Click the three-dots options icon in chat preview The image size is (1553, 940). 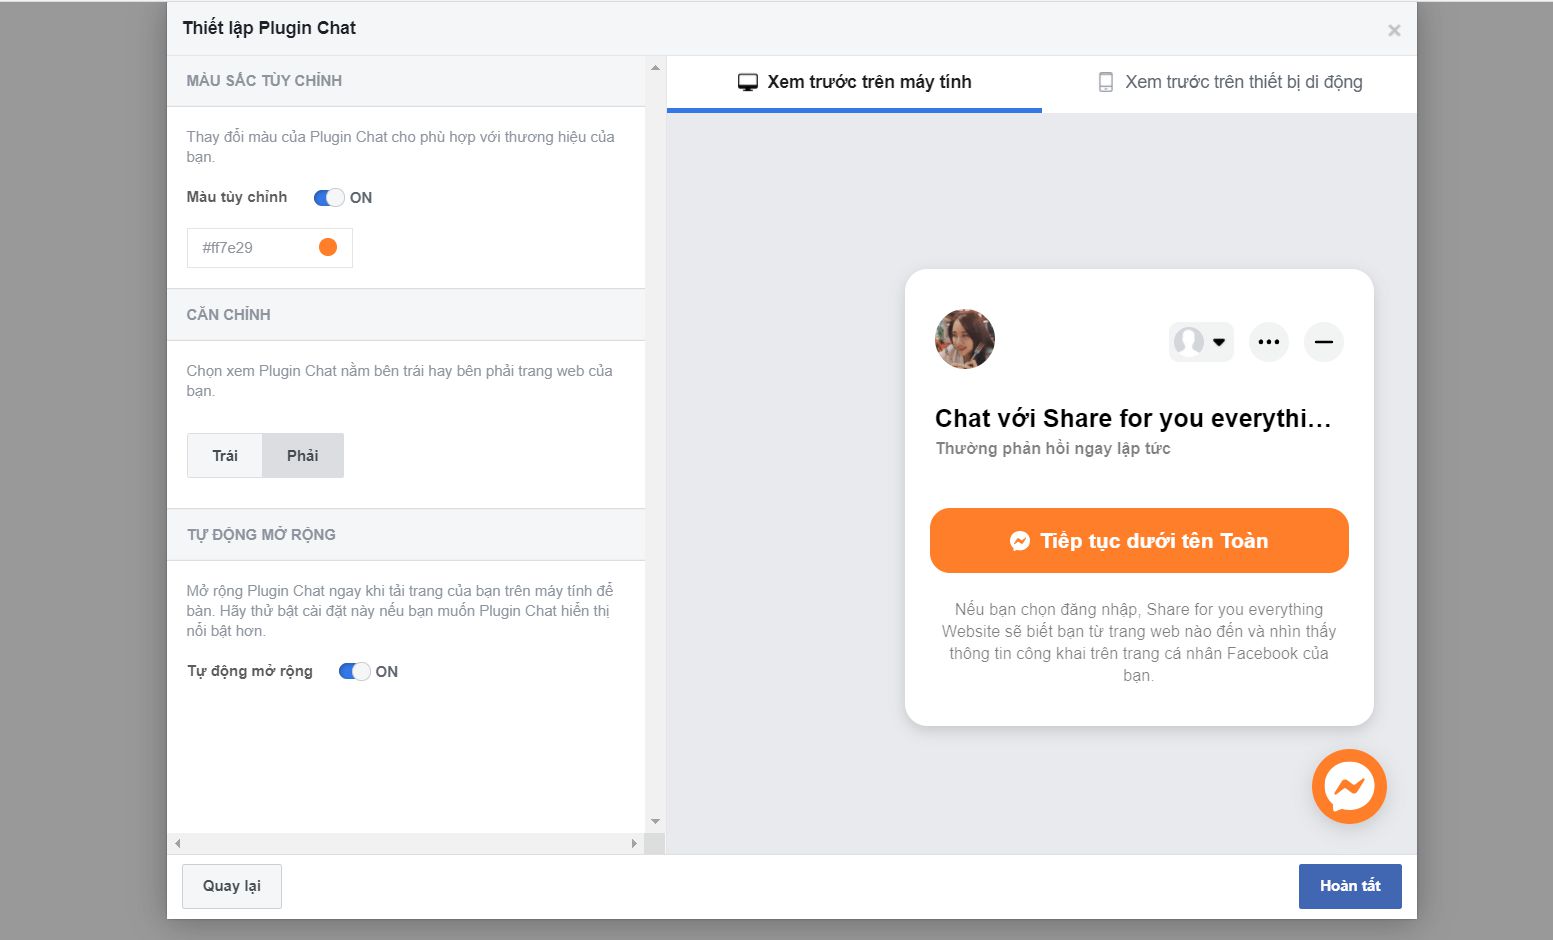tap(1268, 342)
